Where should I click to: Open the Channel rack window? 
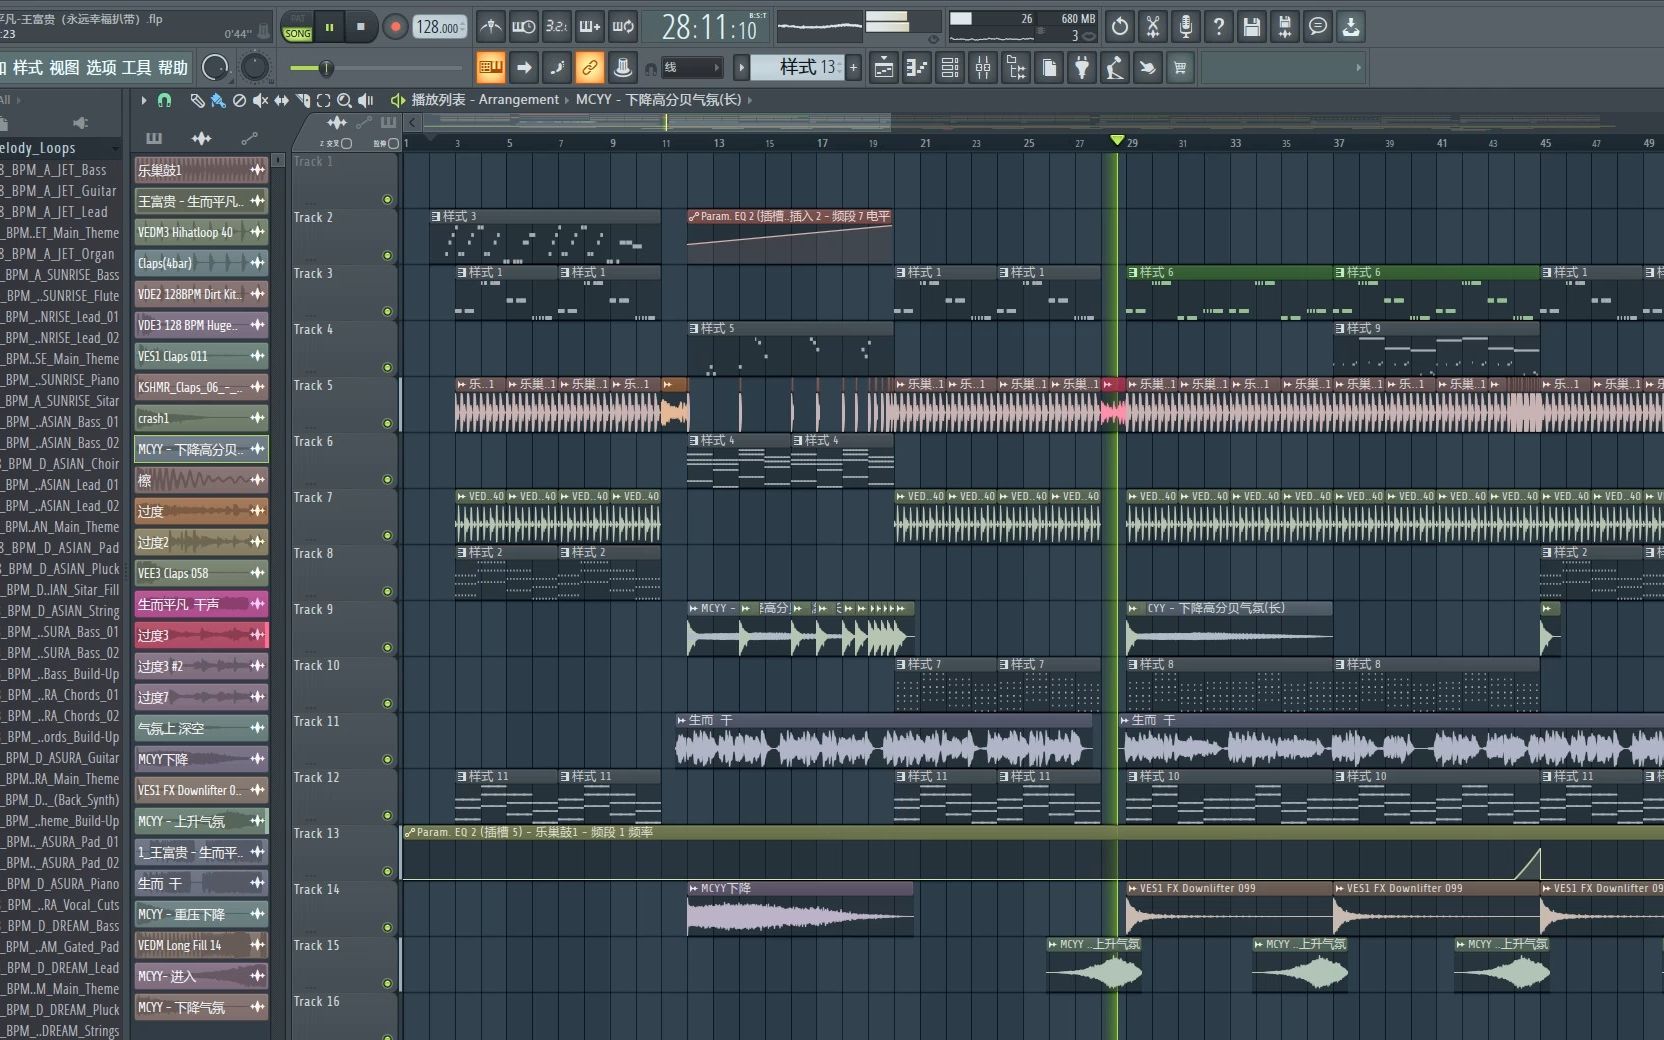950,68
